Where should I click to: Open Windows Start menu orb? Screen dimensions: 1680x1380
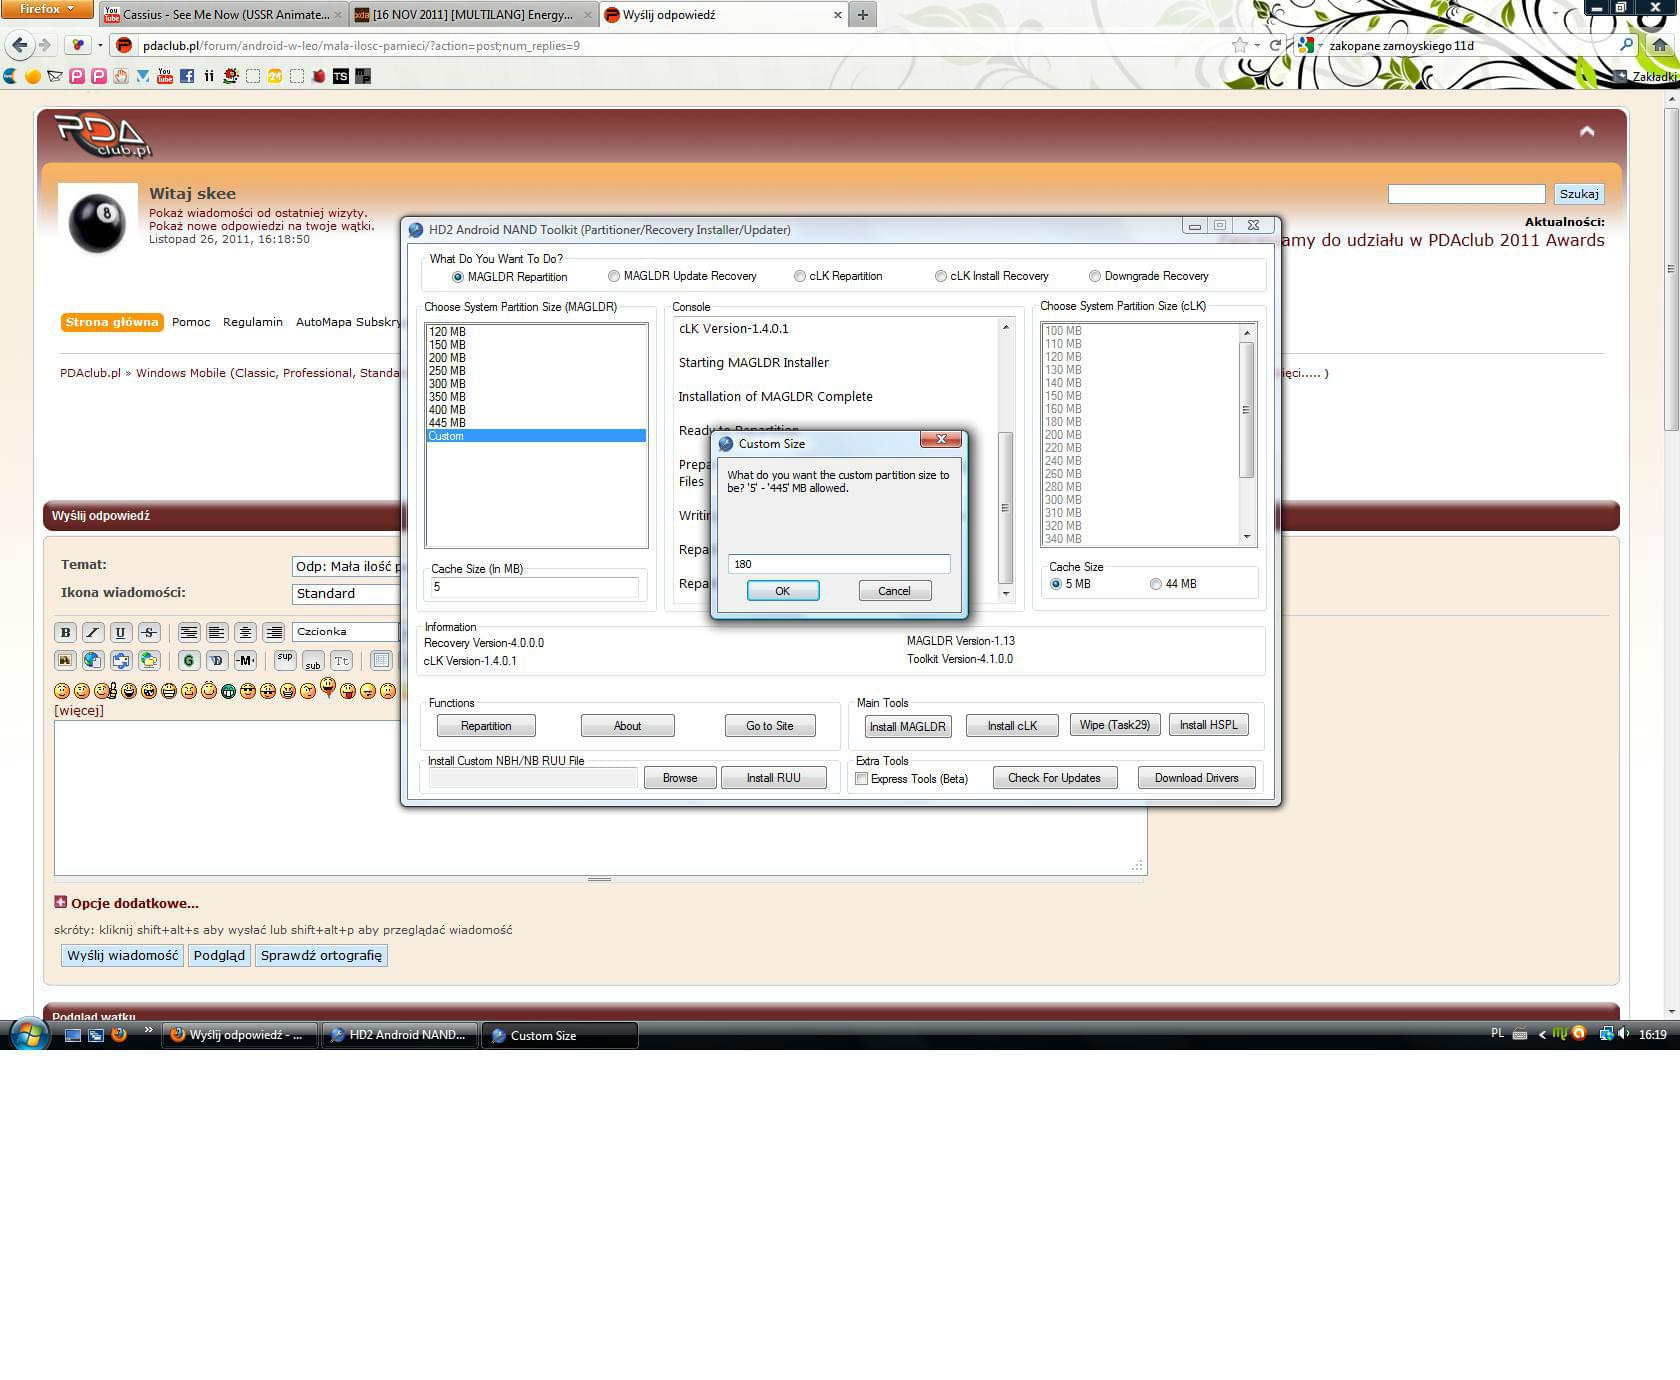[28, 1033]
